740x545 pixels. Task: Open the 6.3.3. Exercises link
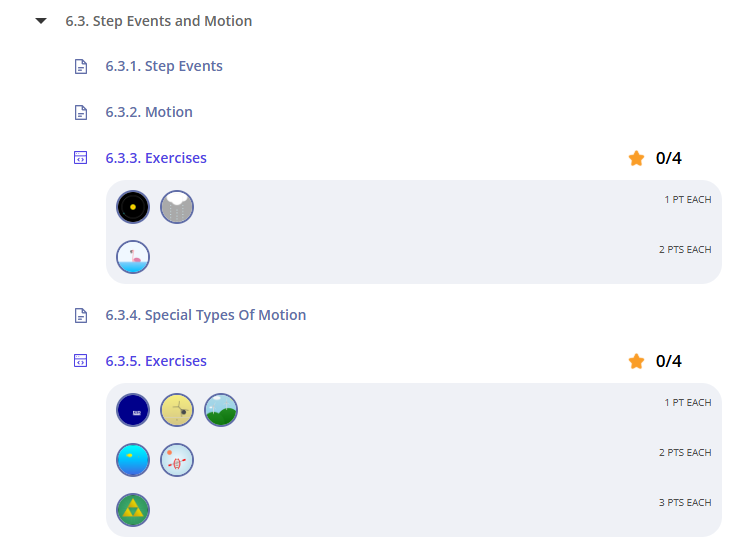[156, 158]
